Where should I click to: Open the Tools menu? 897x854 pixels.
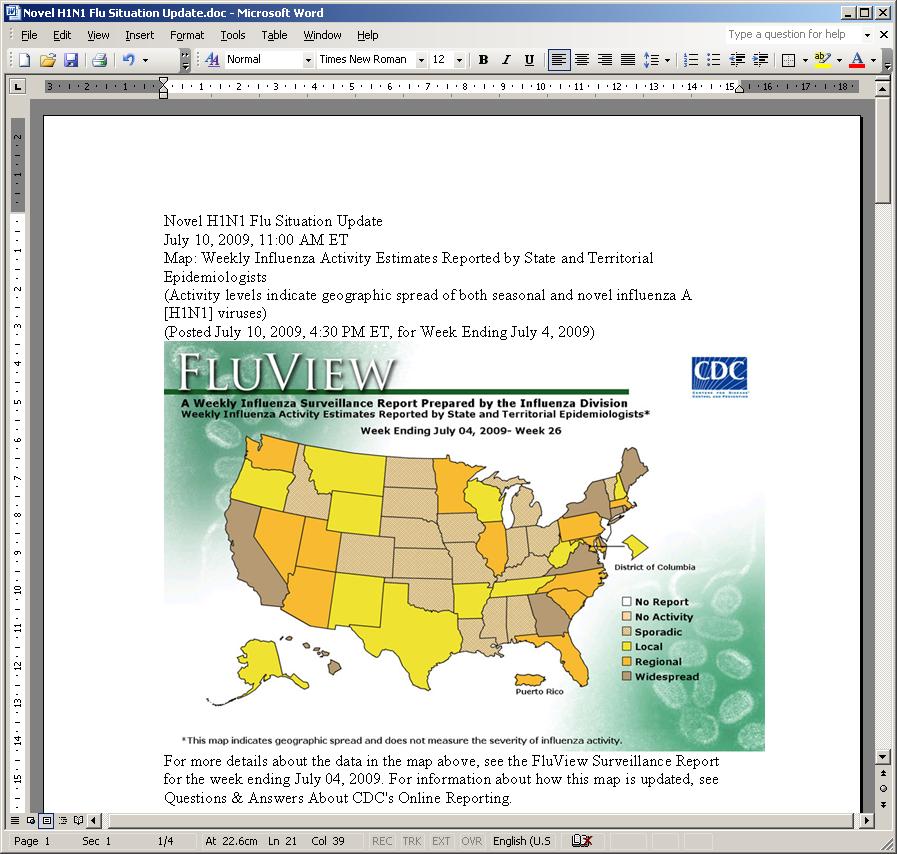click(233, 35)
